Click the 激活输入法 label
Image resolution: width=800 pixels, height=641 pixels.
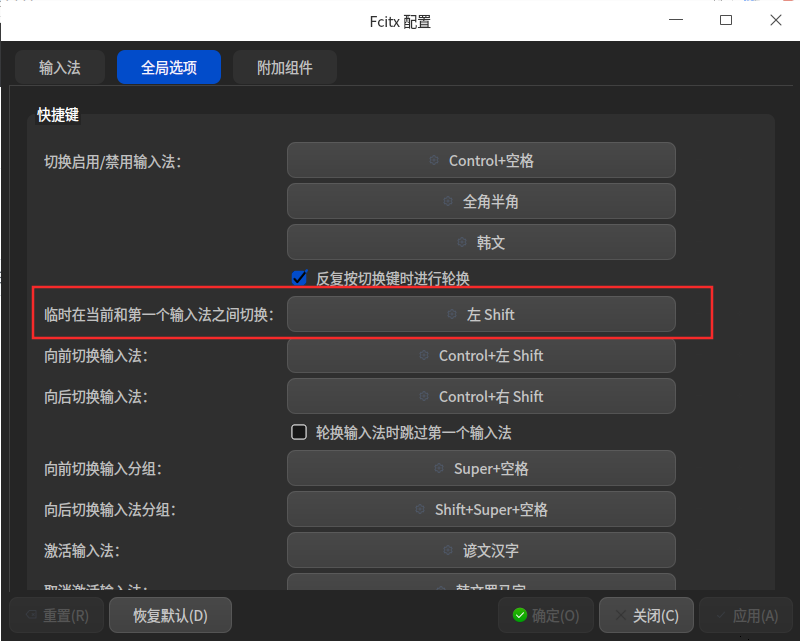82,551
